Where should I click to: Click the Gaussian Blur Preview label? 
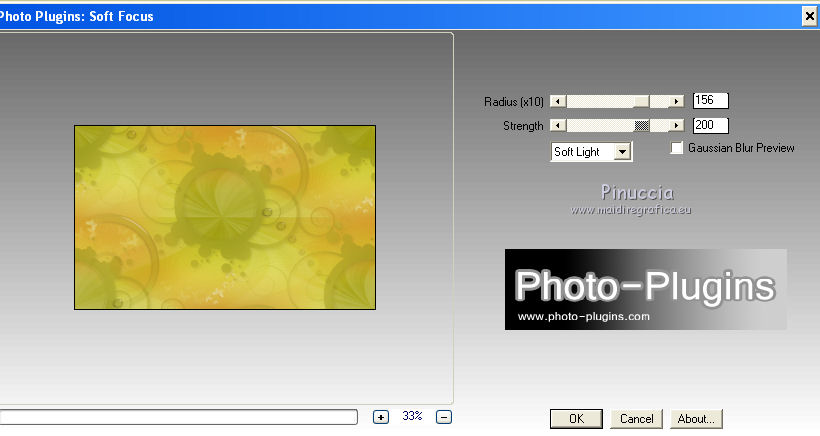[x=741, y=148]
